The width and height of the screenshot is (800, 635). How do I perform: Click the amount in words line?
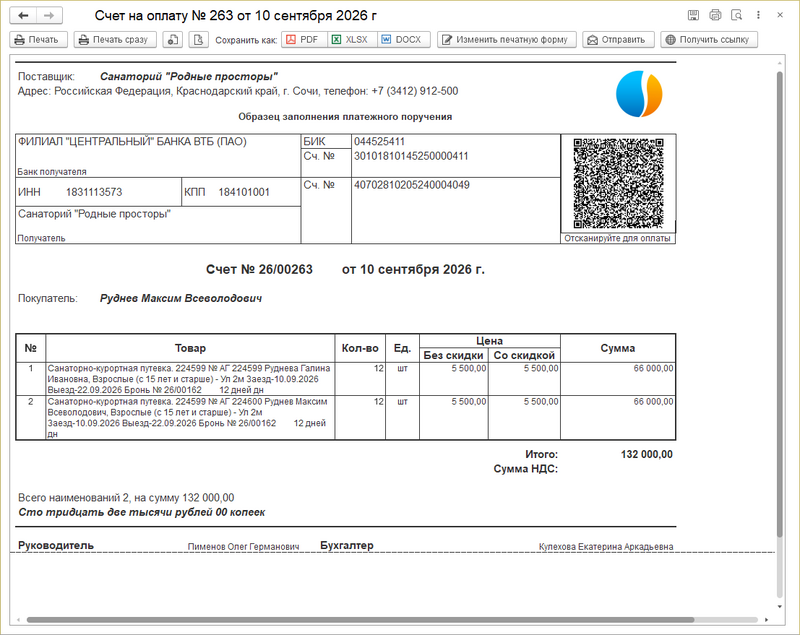point(142,512)
